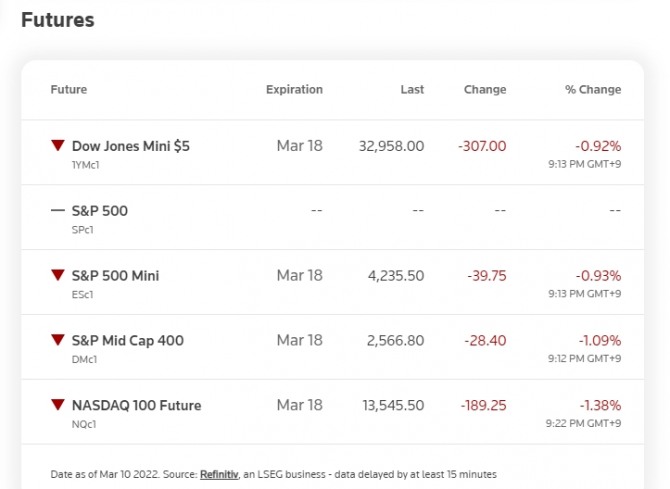Screen dimensions: 670x489
Task: Click the red down arrow beside S&P 500 Mini
Action: 58,275
